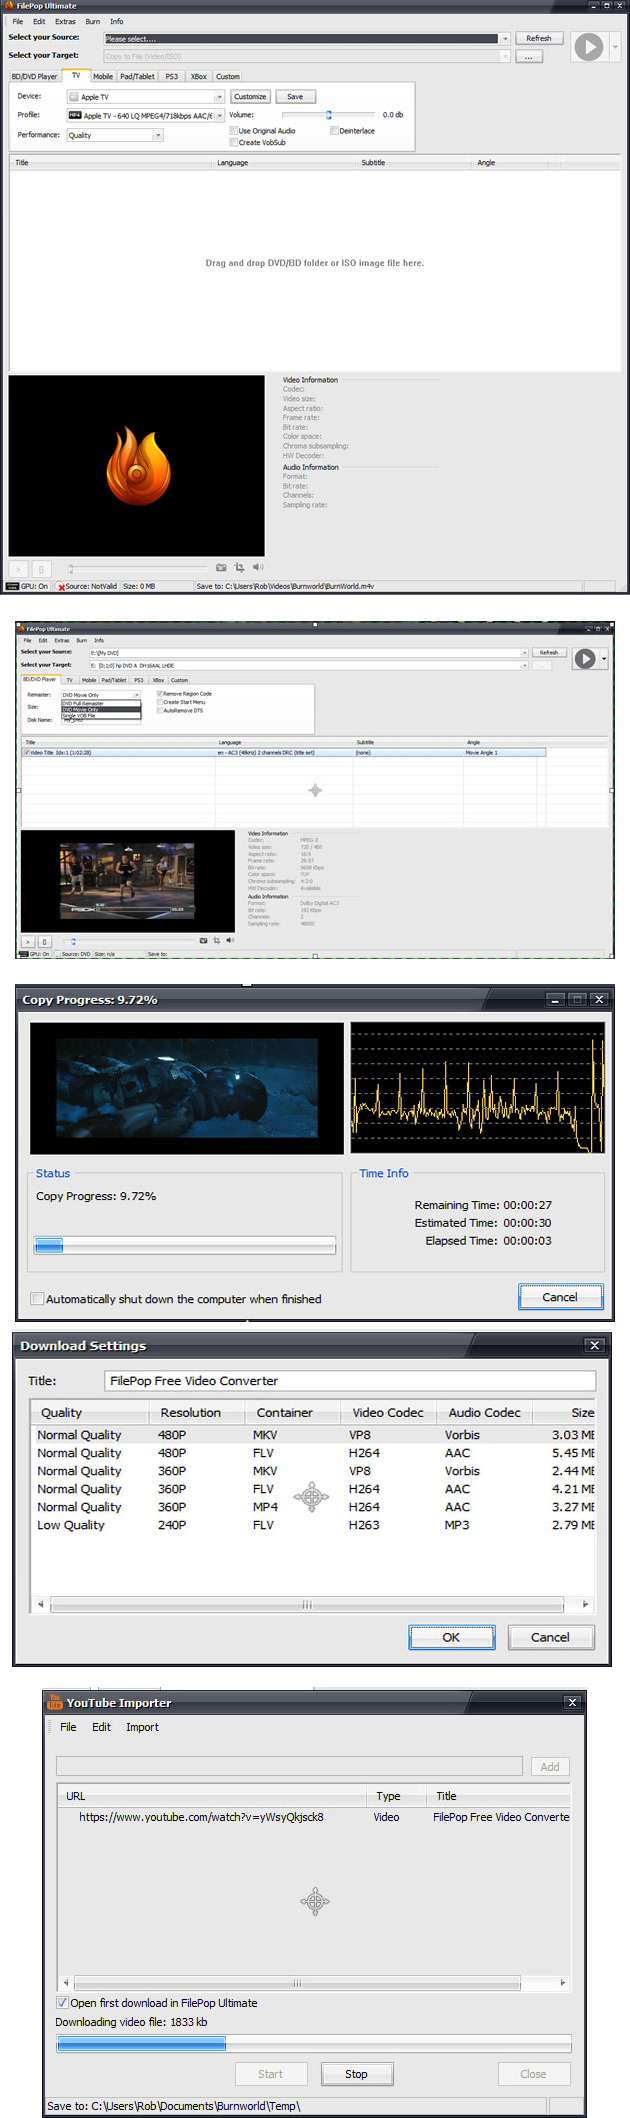Open the PS3 tab in the empty-source window
Screen dimensions: 630x2118
[171, 76]
